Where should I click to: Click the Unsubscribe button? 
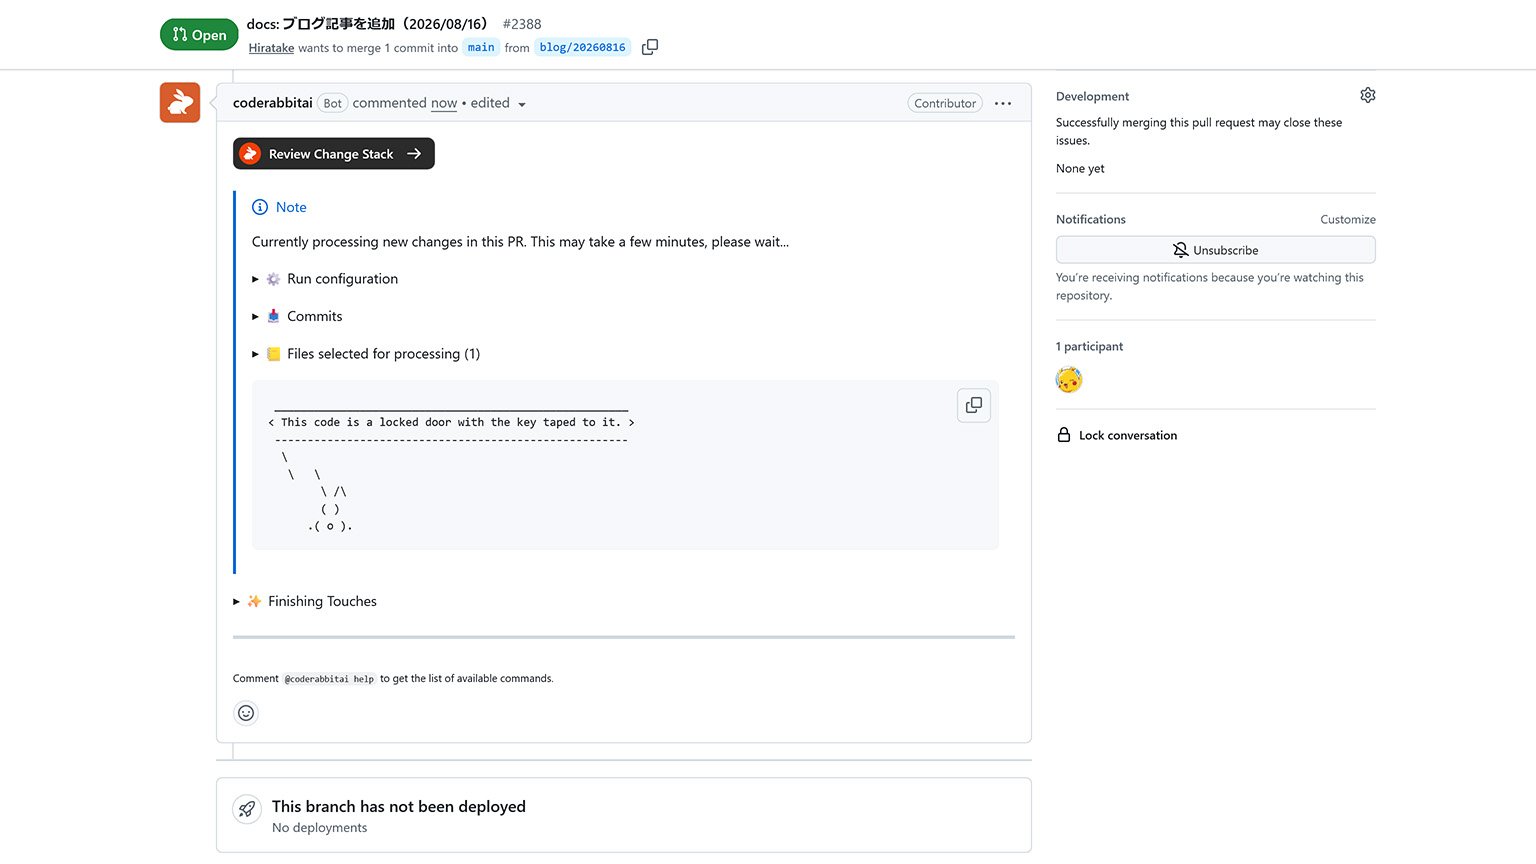[1215, 250]
